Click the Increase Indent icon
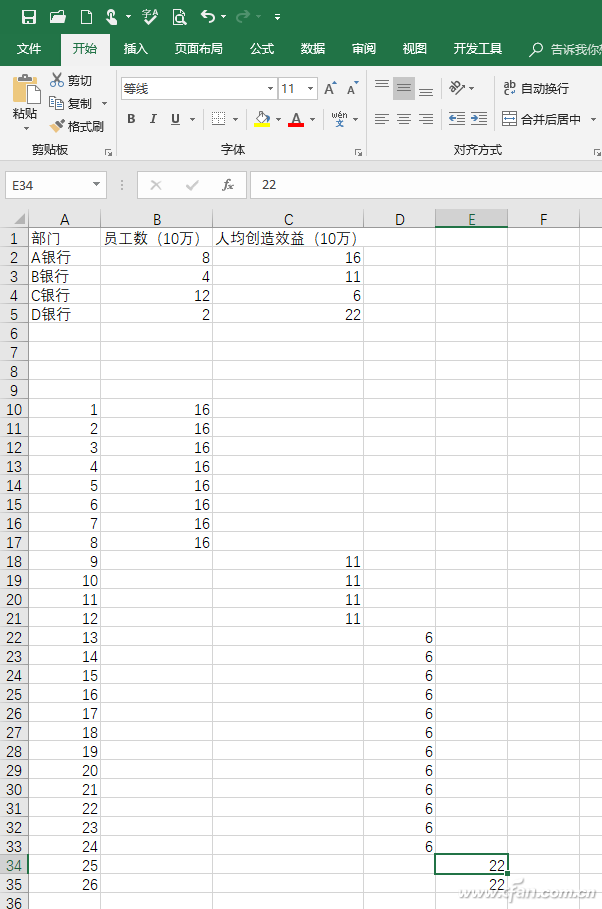Screen dimensions: 602x909 479,119
